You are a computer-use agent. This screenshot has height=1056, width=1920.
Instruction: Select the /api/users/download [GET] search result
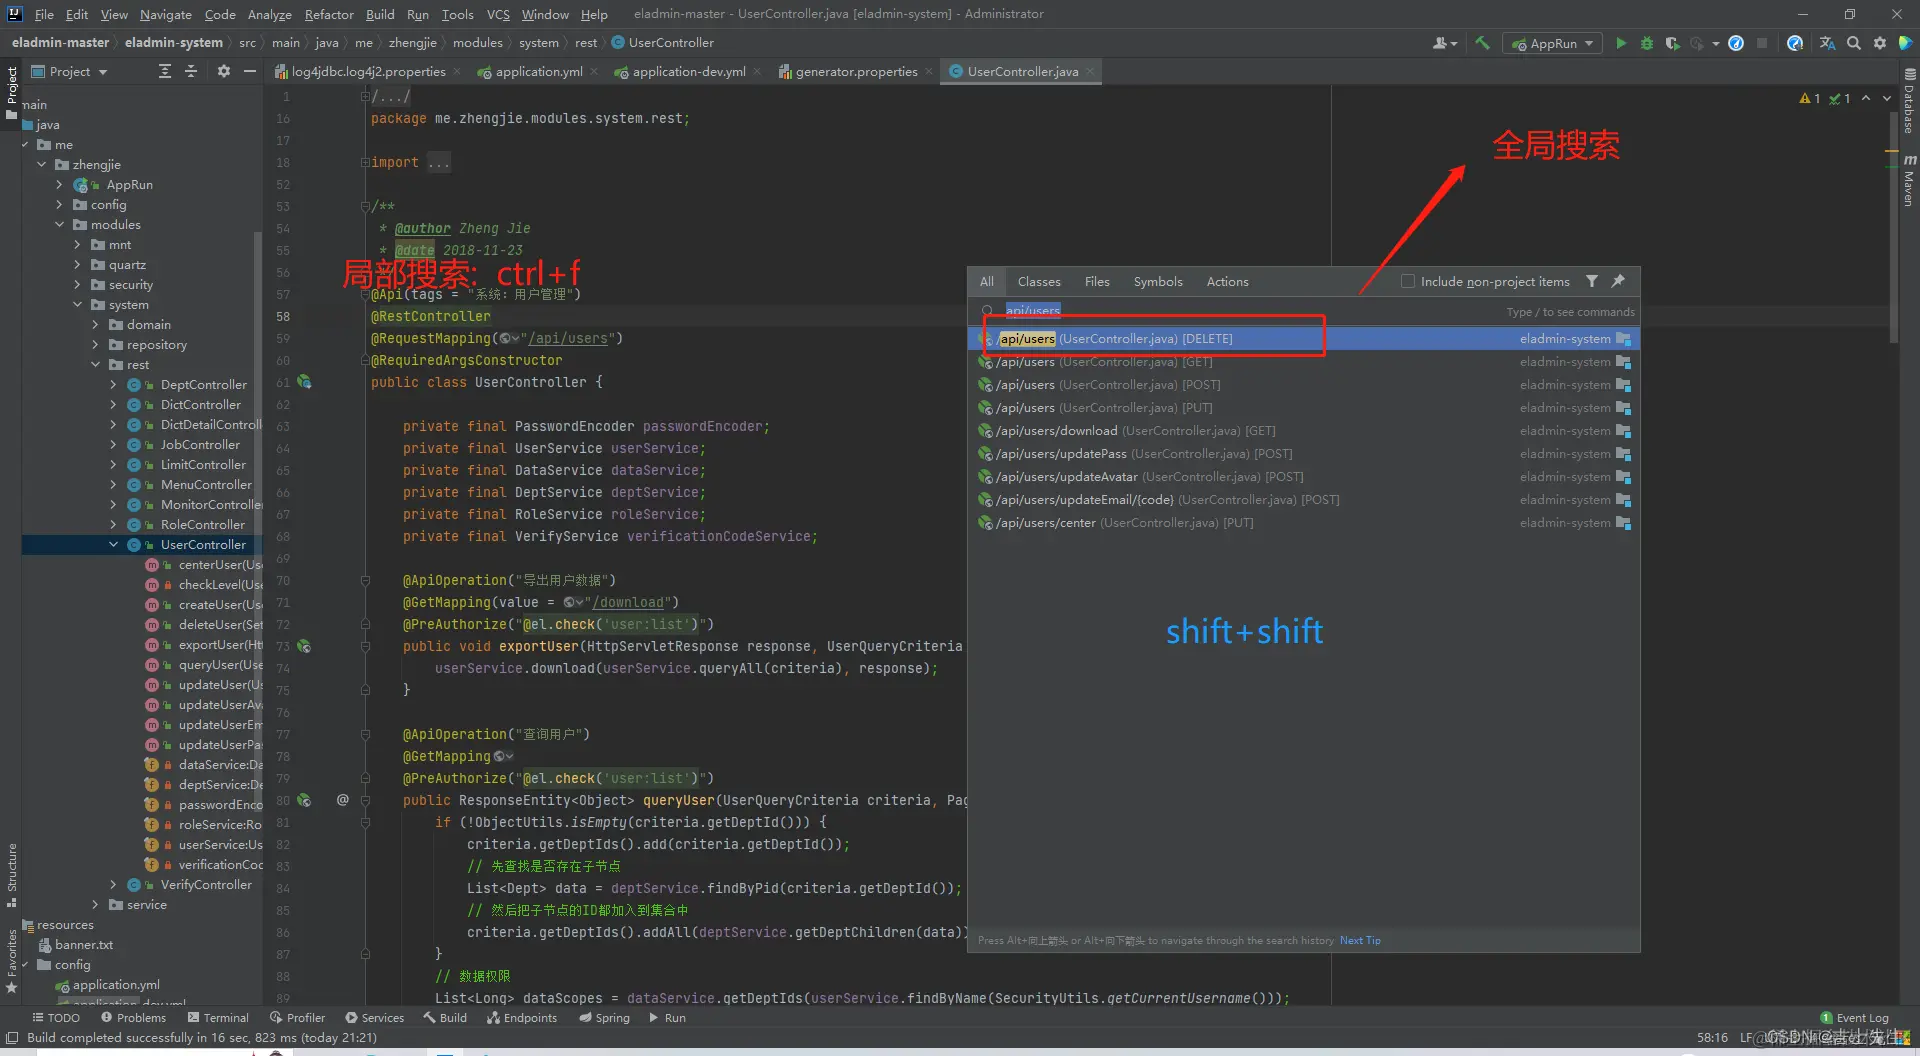(1304, 431)
